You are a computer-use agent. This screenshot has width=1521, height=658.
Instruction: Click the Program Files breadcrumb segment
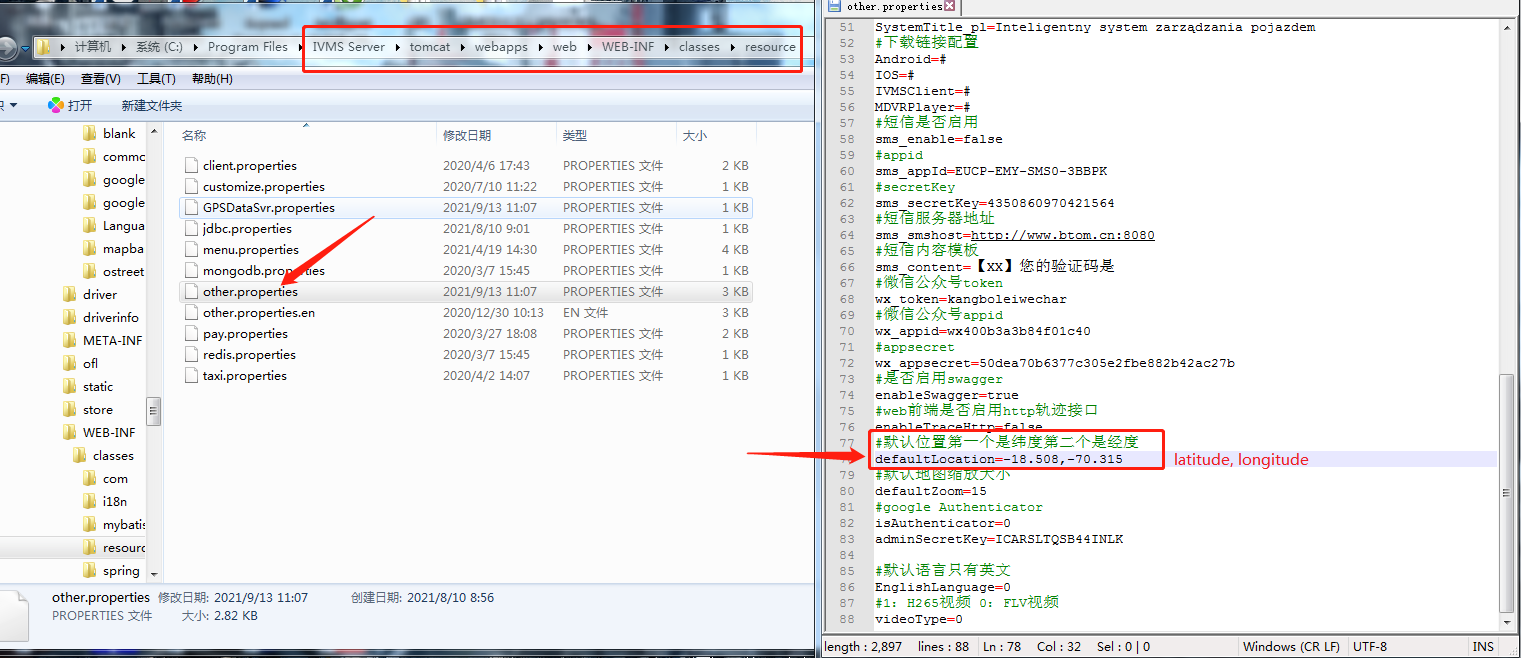point(248,47)
